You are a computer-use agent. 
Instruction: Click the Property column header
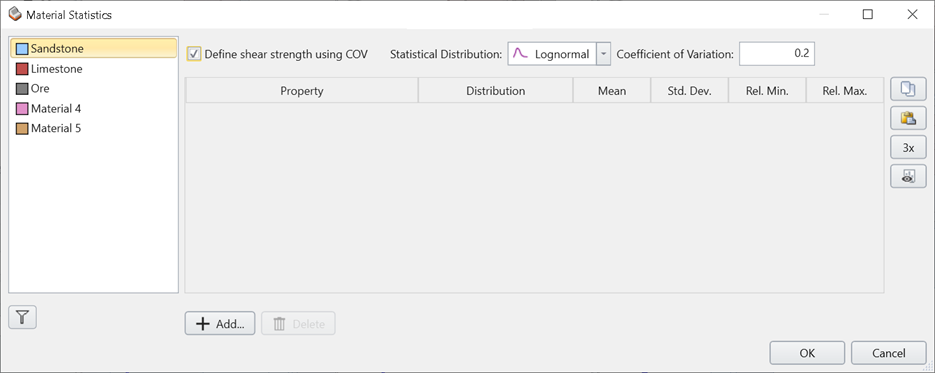coord(302,91)
